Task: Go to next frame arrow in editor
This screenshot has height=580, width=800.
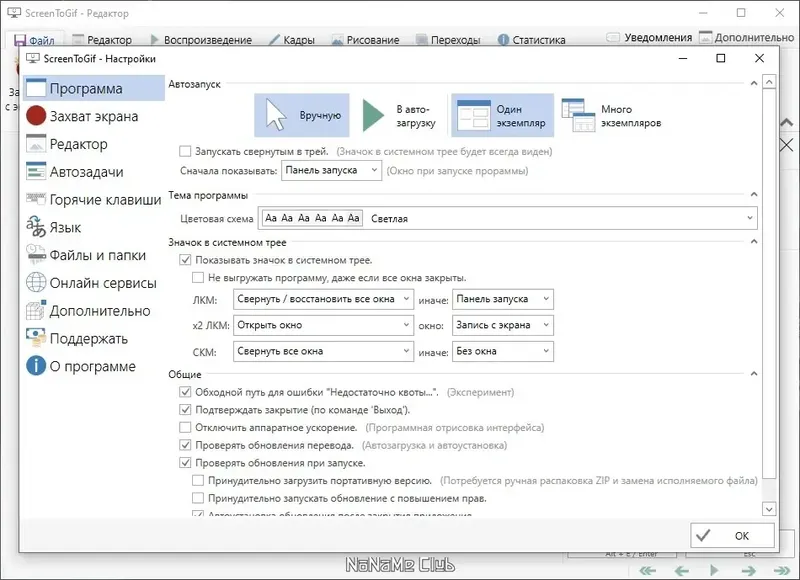Action: 748,570
